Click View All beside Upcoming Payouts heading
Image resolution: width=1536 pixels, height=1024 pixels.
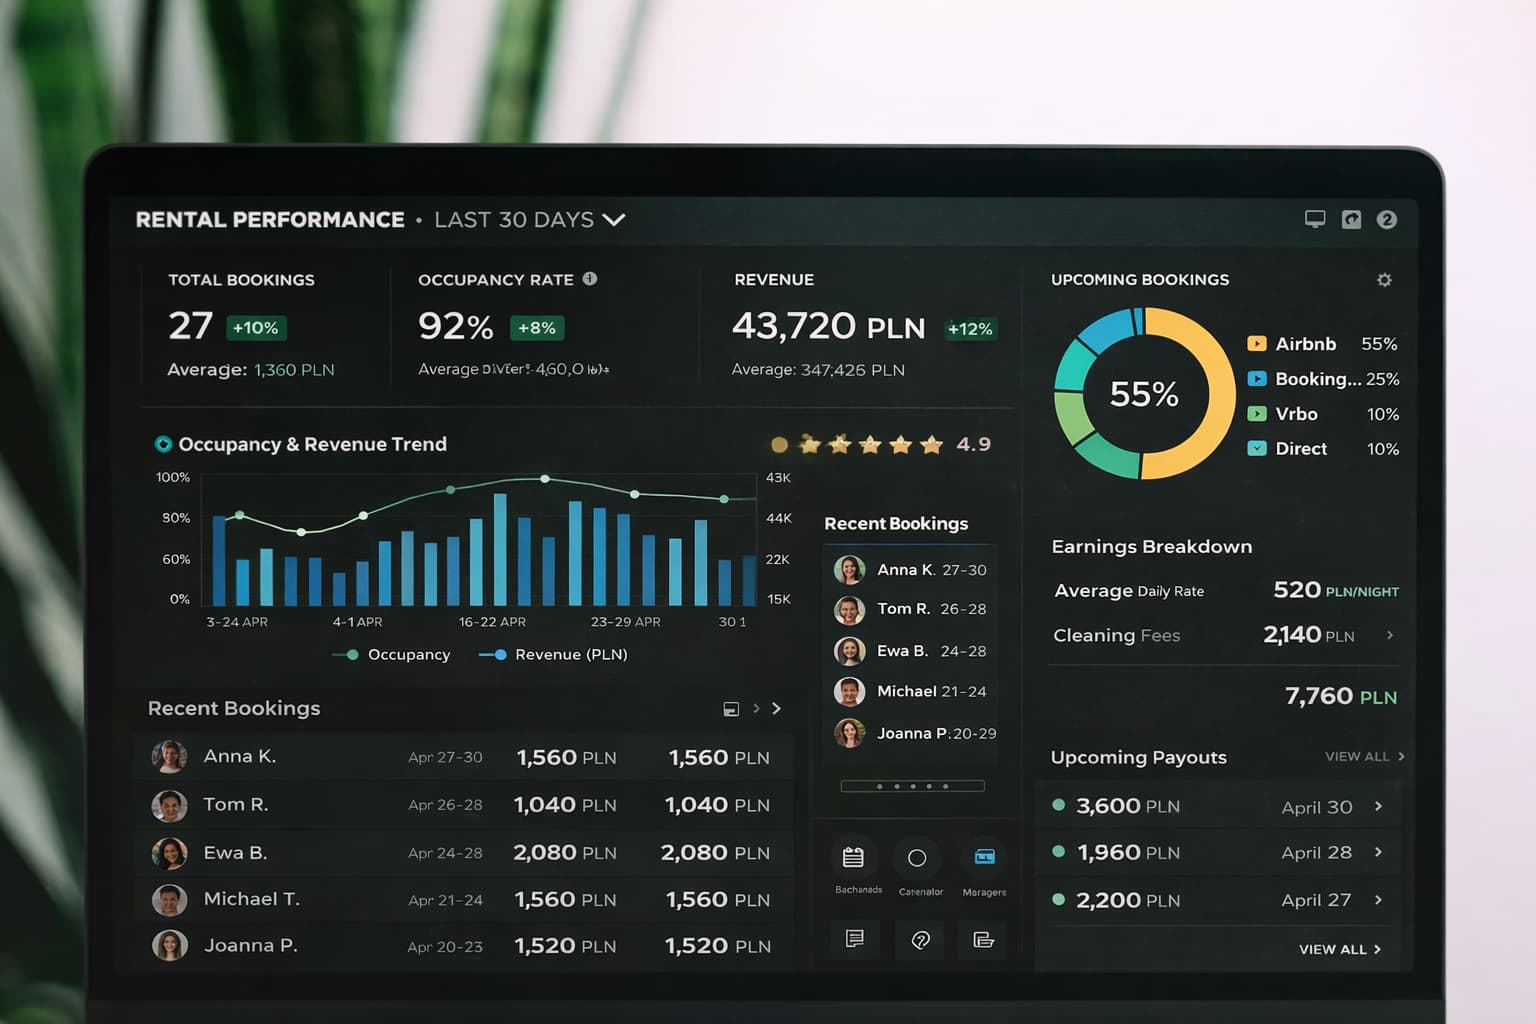click(x=1364, y=756)
